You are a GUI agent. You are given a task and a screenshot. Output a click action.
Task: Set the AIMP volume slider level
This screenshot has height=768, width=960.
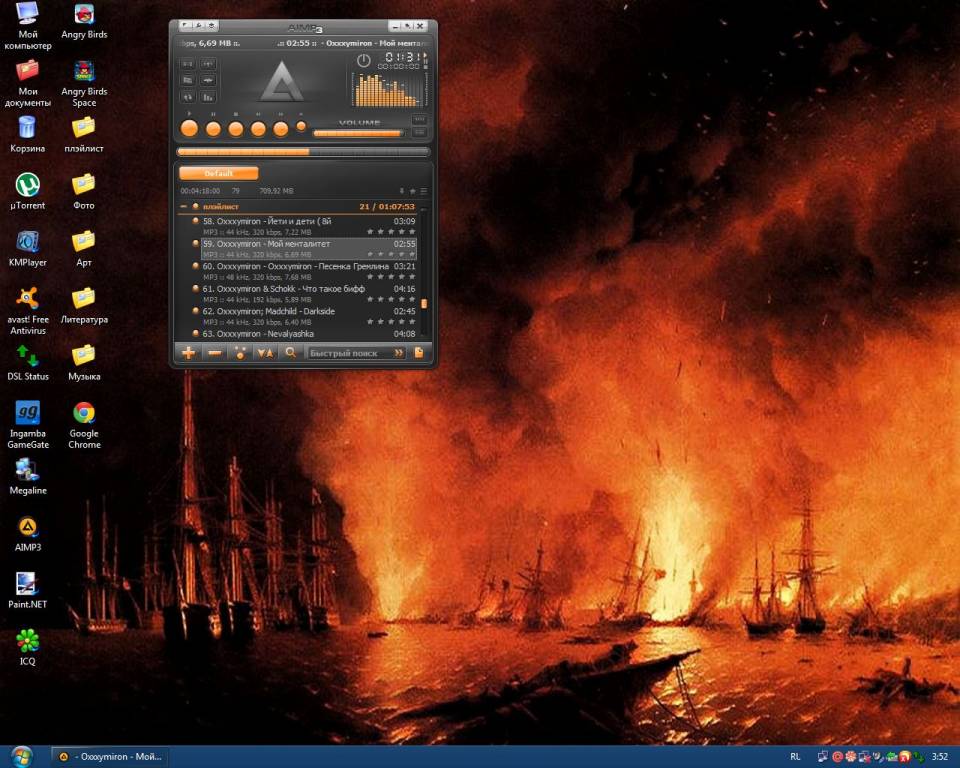tap(358, 133)
